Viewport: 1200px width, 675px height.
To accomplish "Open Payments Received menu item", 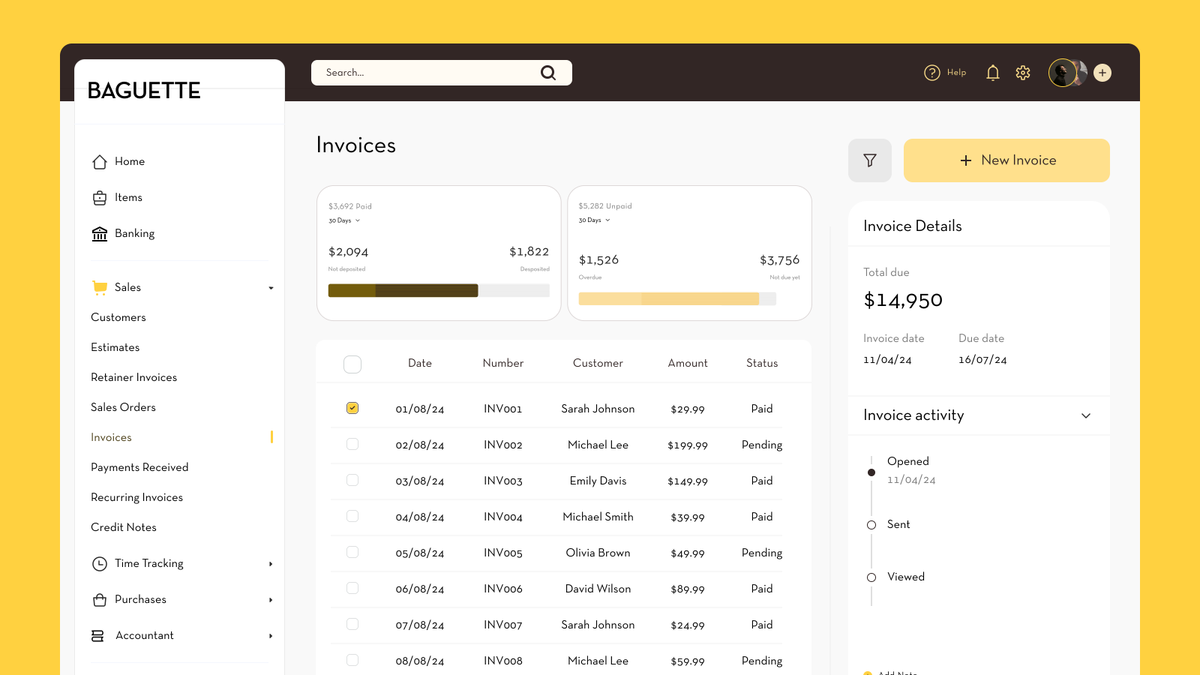I will pyautogui.click(x=139, y=468).
